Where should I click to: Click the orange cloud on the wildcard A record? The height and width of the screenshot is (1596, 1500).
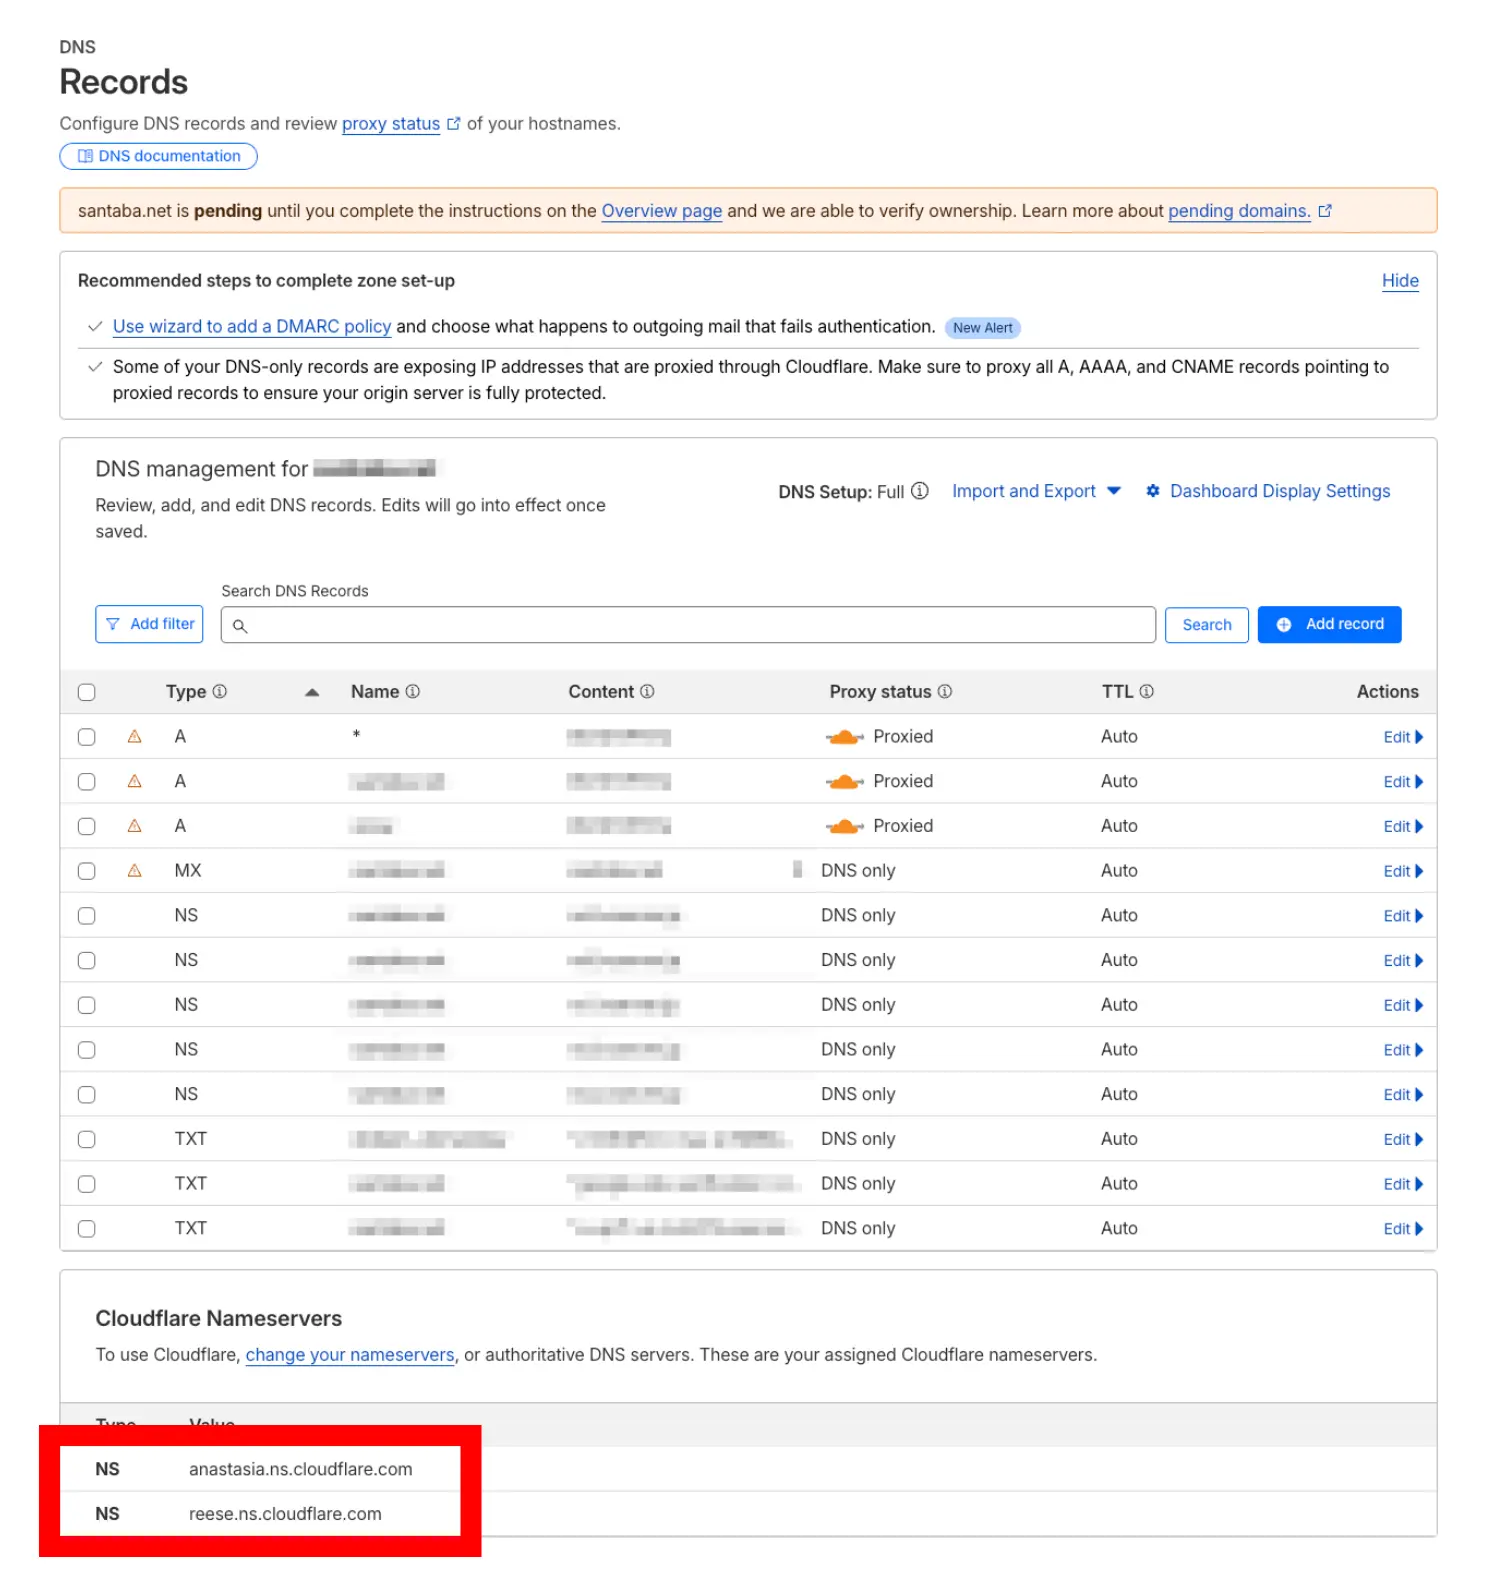coord(844,737)
